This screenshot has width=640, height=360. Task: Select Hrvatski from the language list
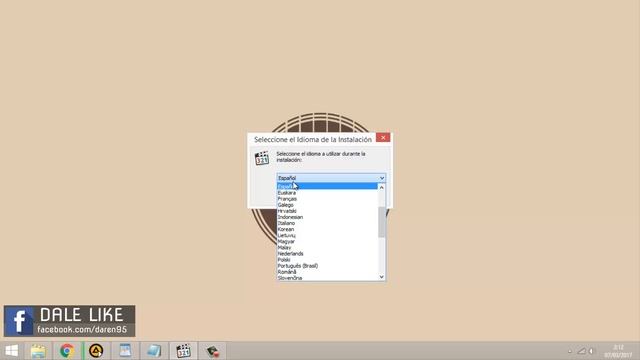tap(327, 211)
